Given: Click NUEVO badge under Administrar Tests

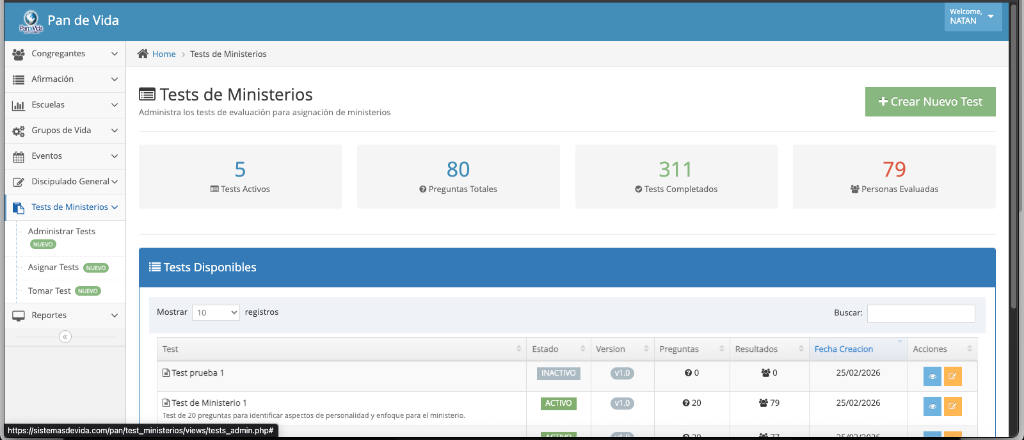Looking at the screenshot, I should (x=42, y=244).
